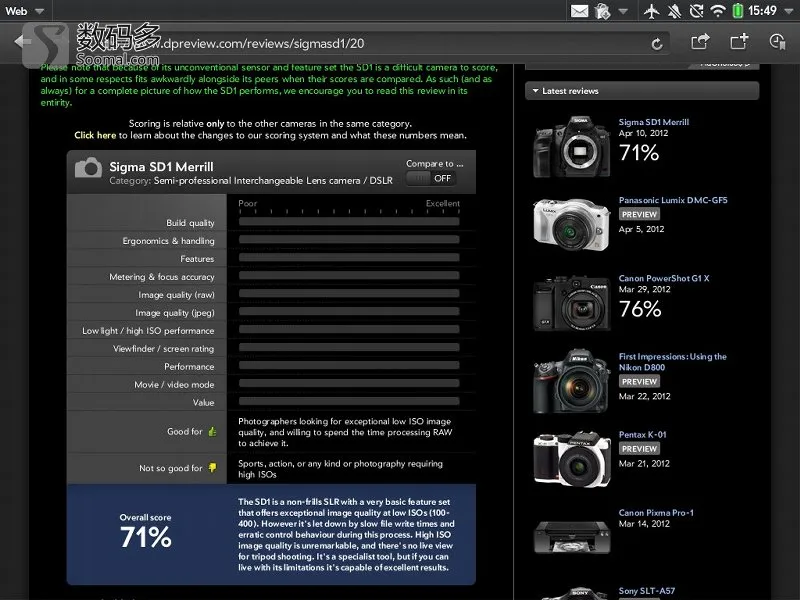Screen dimensions: 800x600
Task: Tap the muted bell icon
Action: [x=674, y=11]
